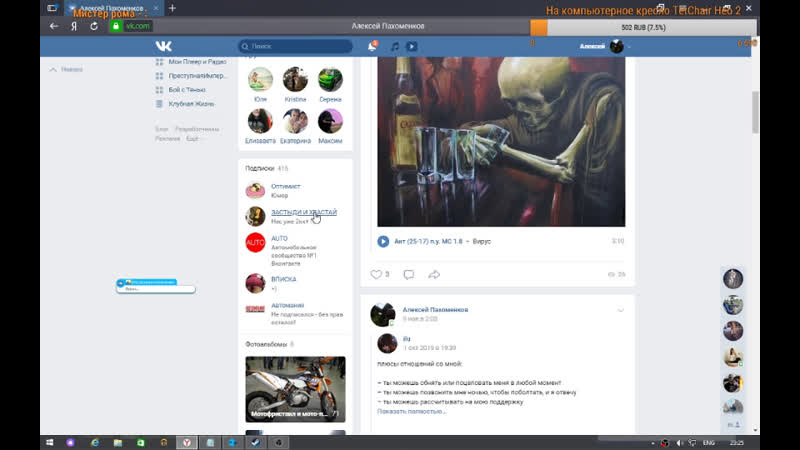Open the browser tab panel icon

pyautogui.click(x=52, y=8)
